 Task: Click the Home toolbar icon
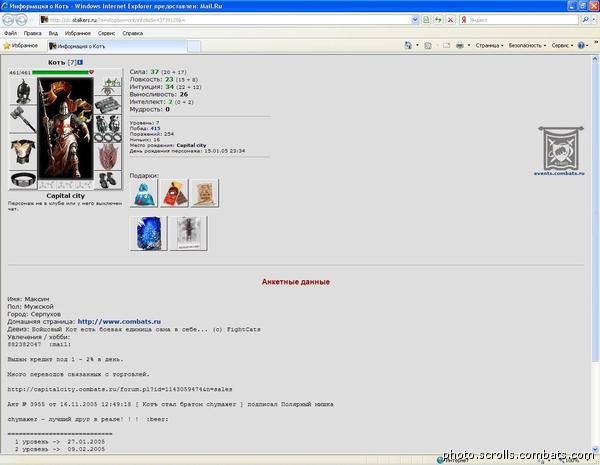click(x=408, y=46)
